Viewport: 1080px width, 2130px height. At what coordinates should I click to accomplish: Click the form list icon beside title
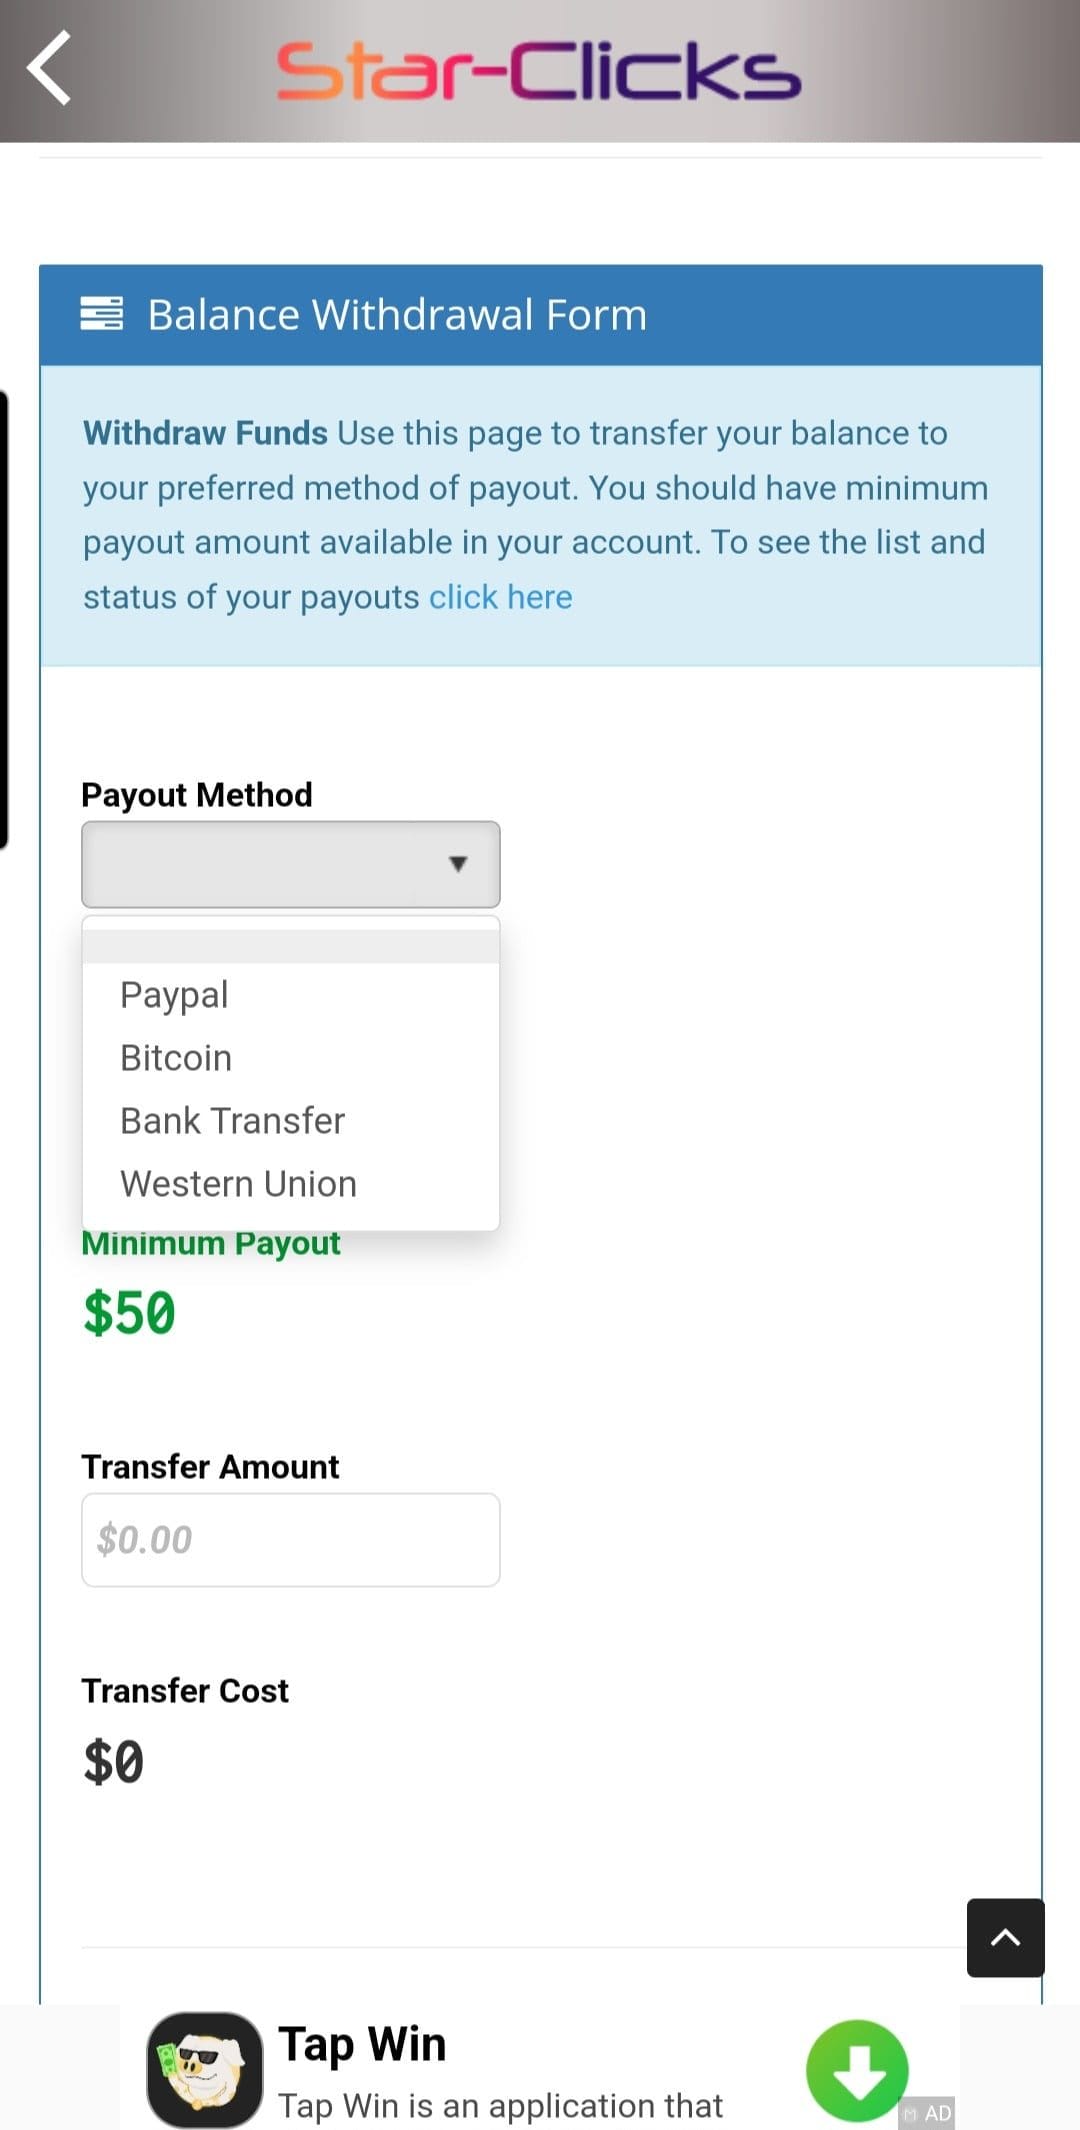(101, 314)
